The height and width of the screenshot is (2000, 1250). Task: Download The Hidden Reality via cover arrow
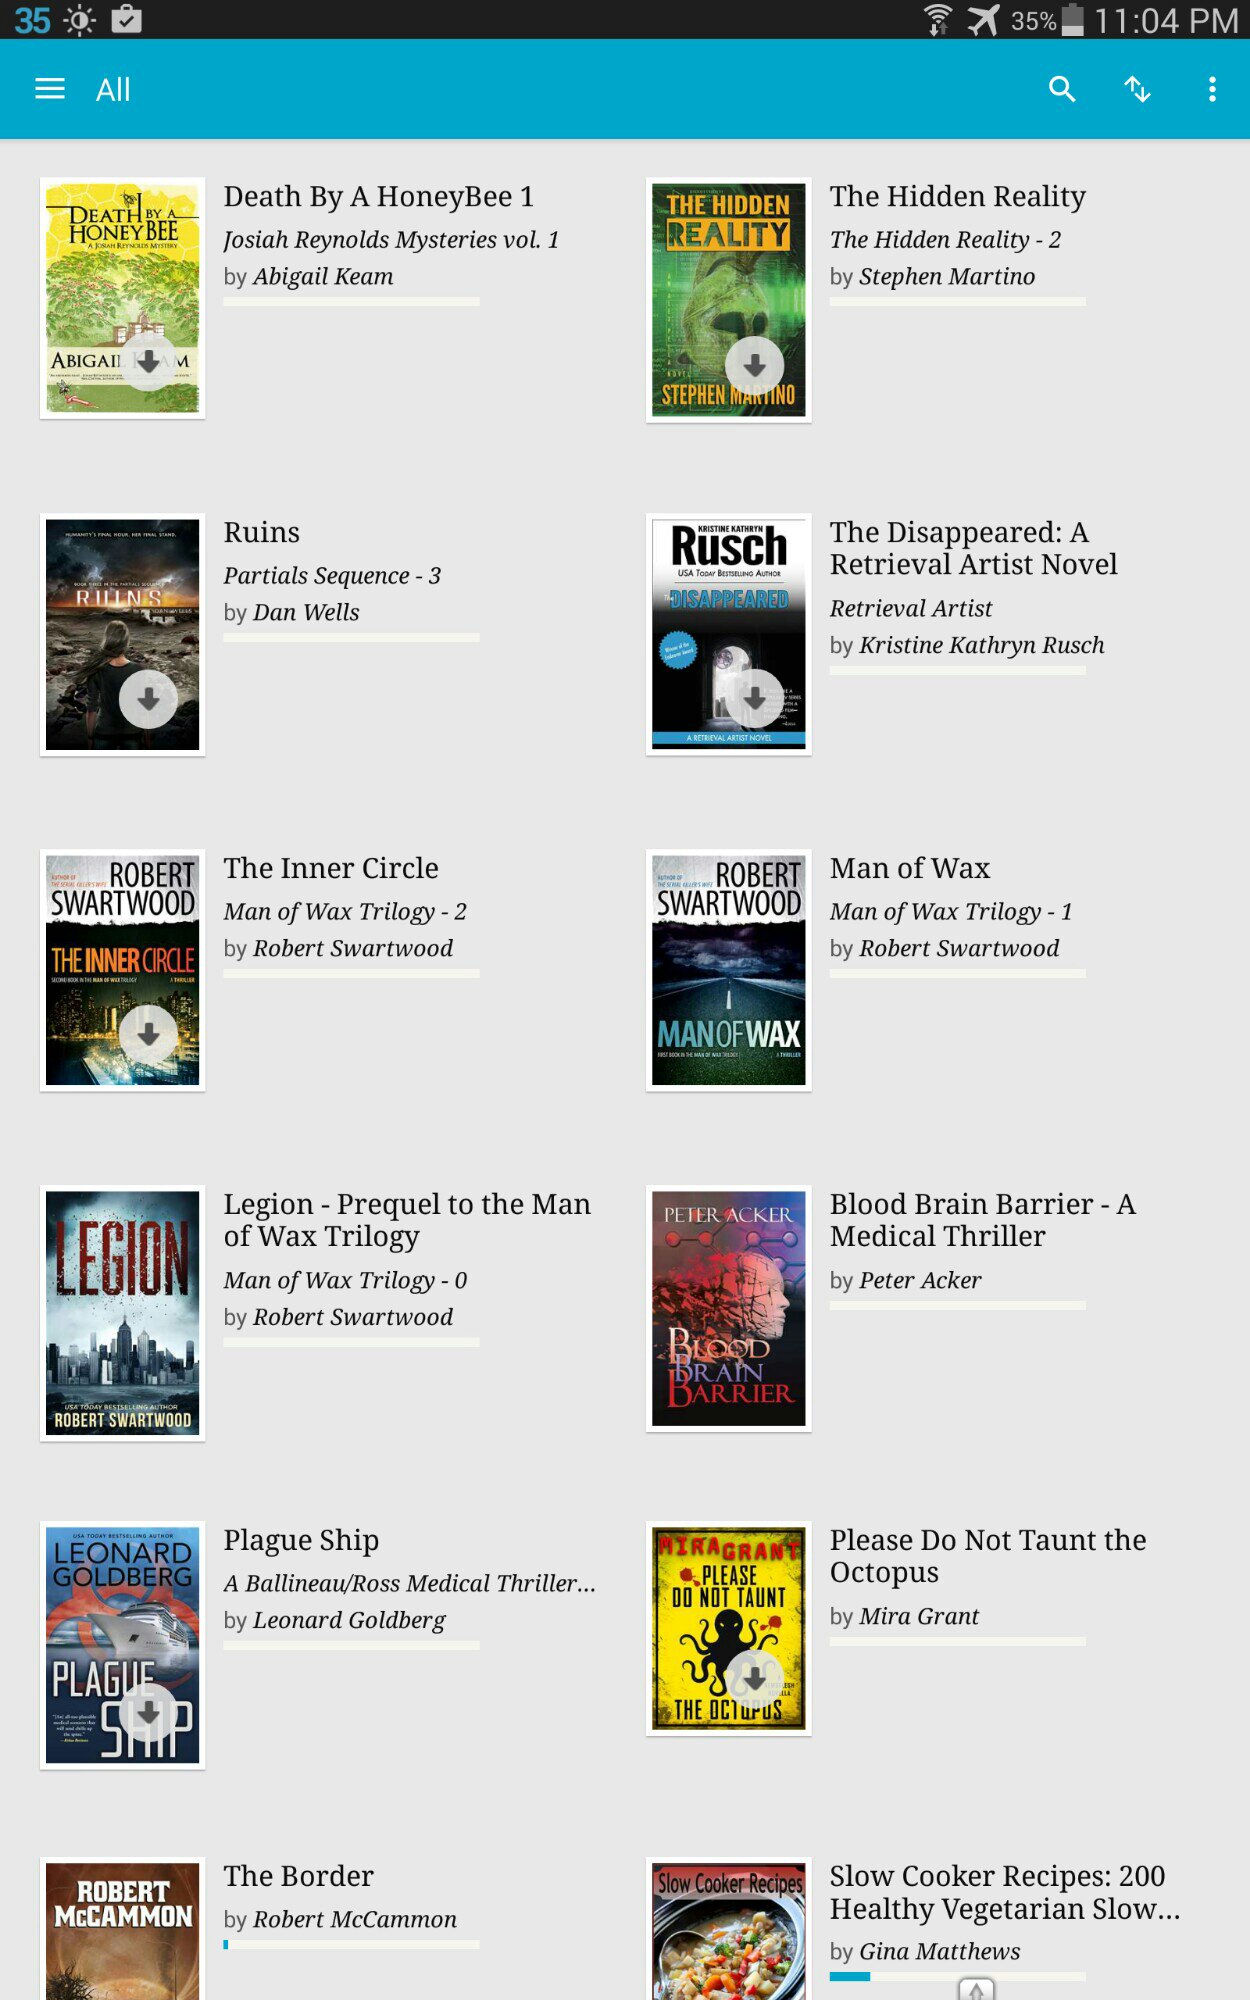[754, 366]
